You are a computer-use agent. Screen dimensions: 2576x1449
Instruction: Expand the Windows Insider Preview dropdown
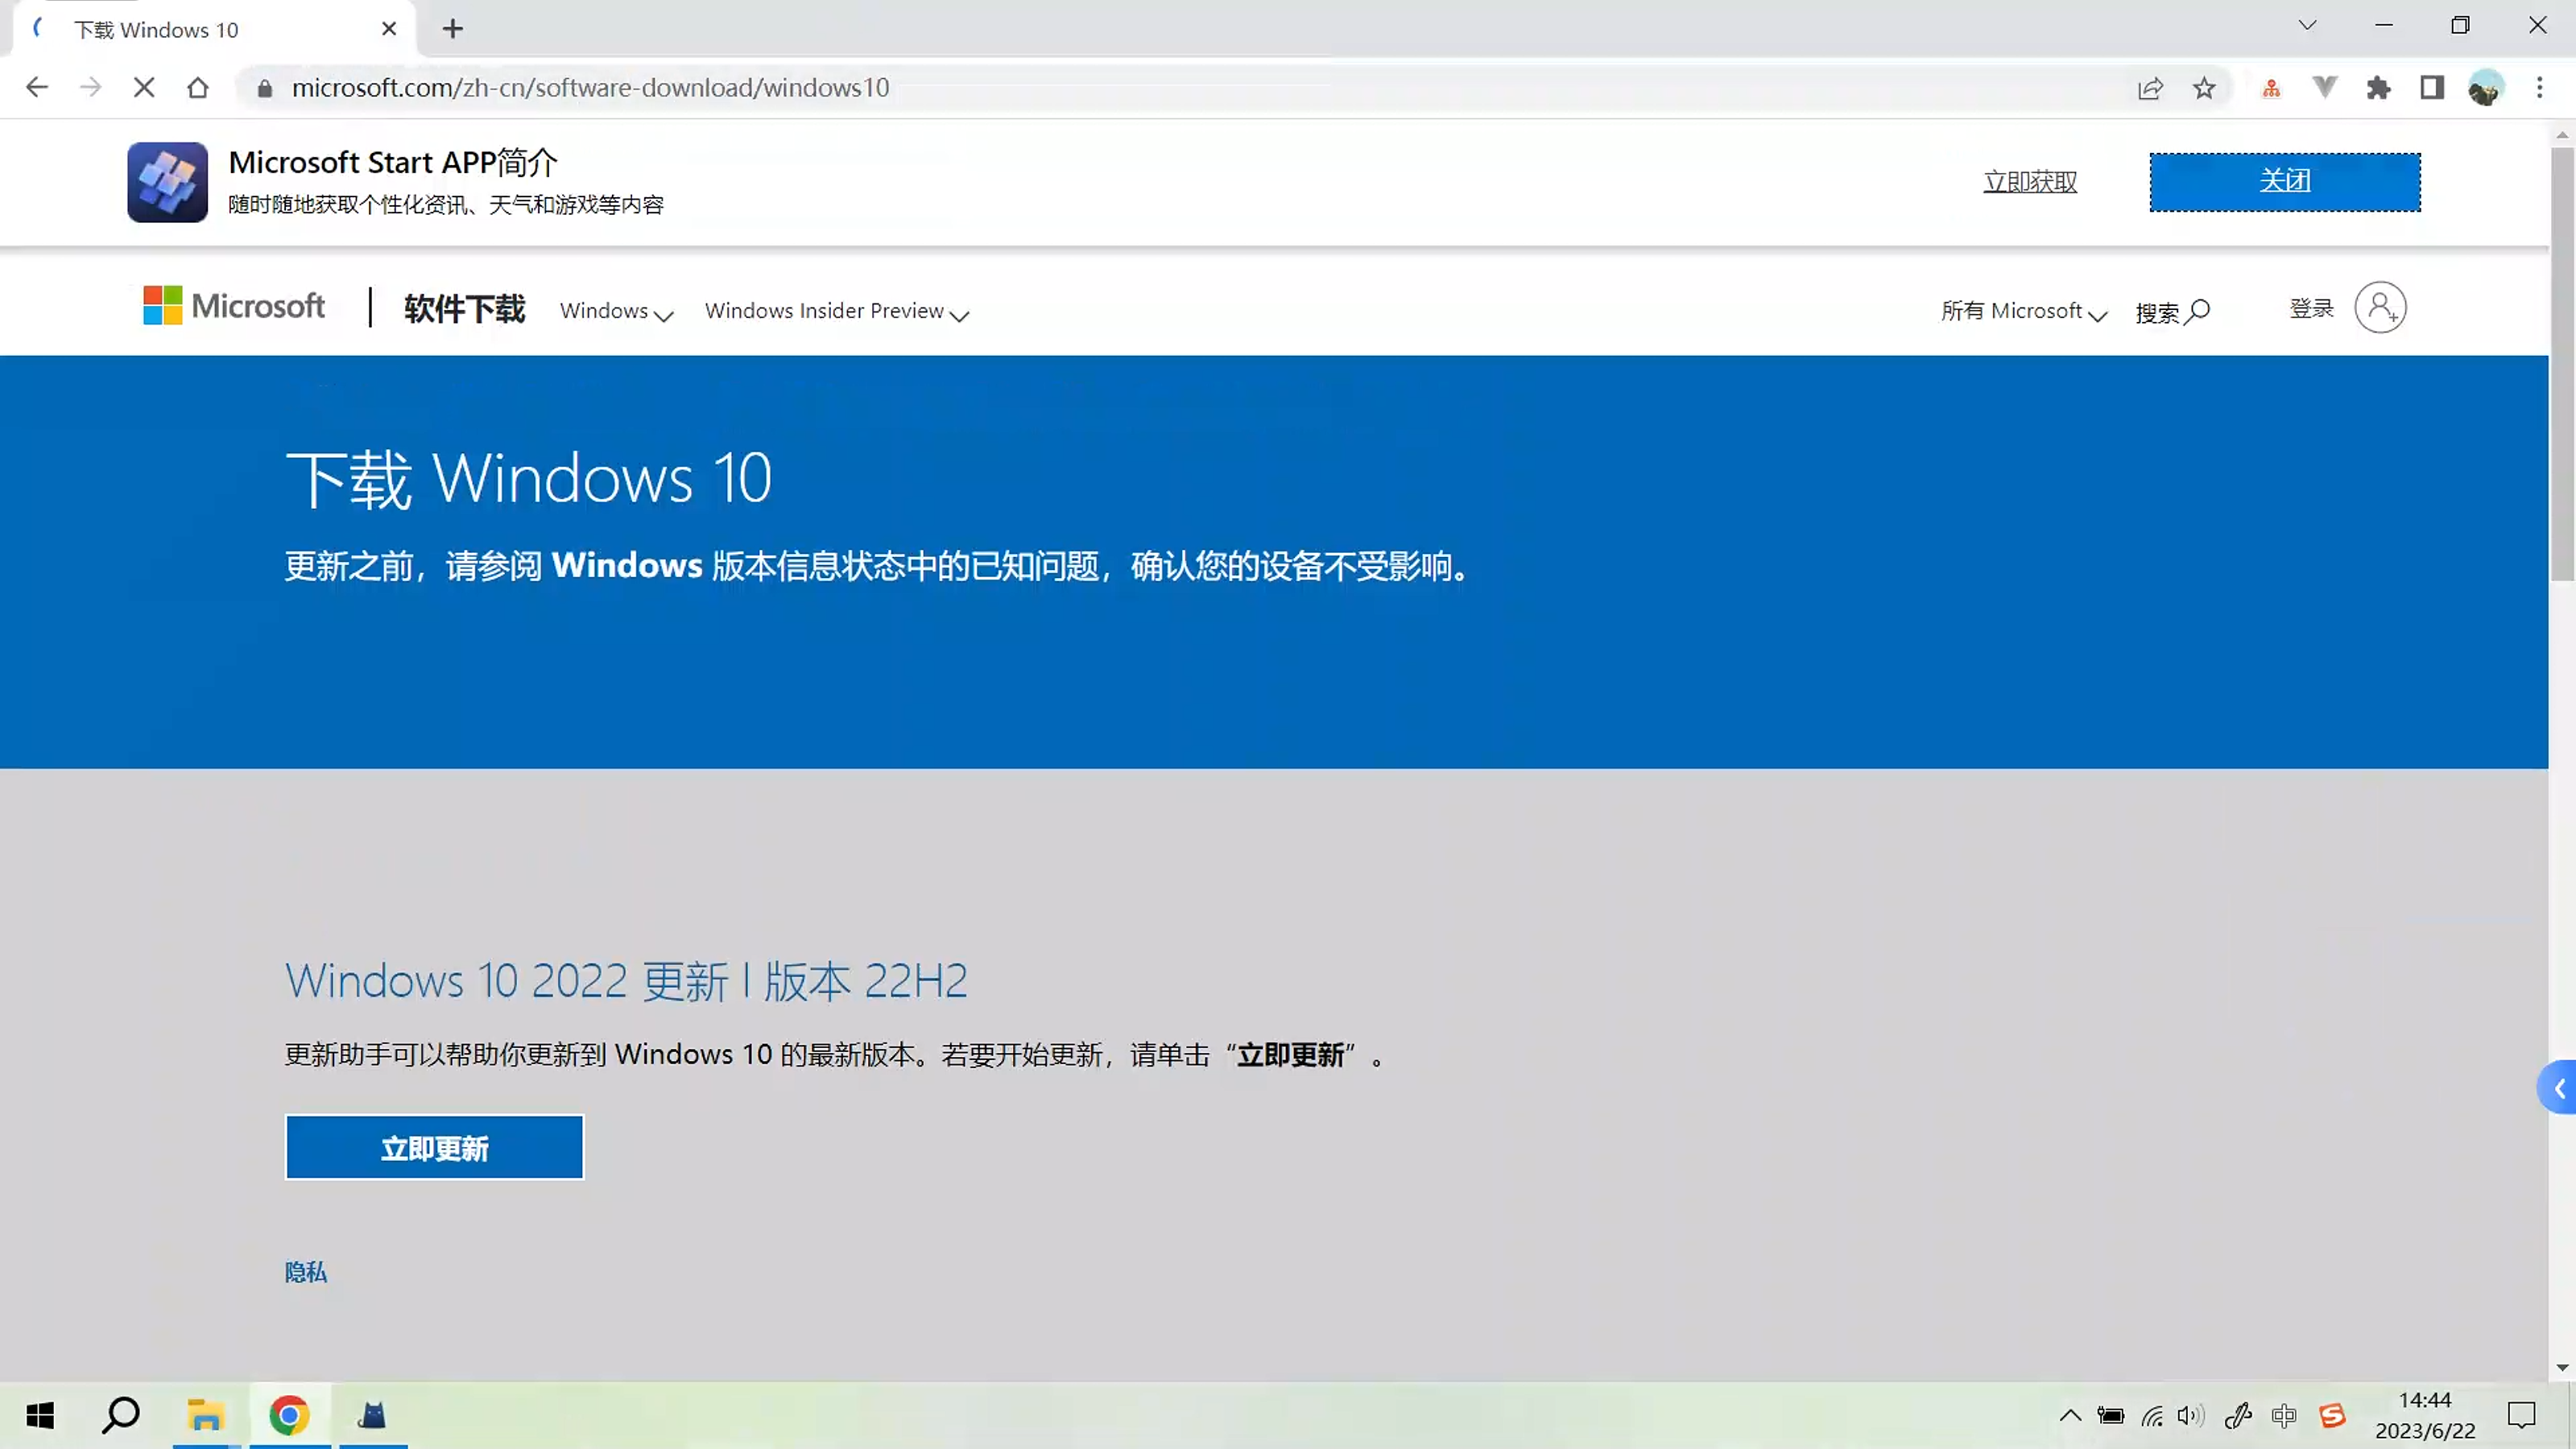point(837,311)
